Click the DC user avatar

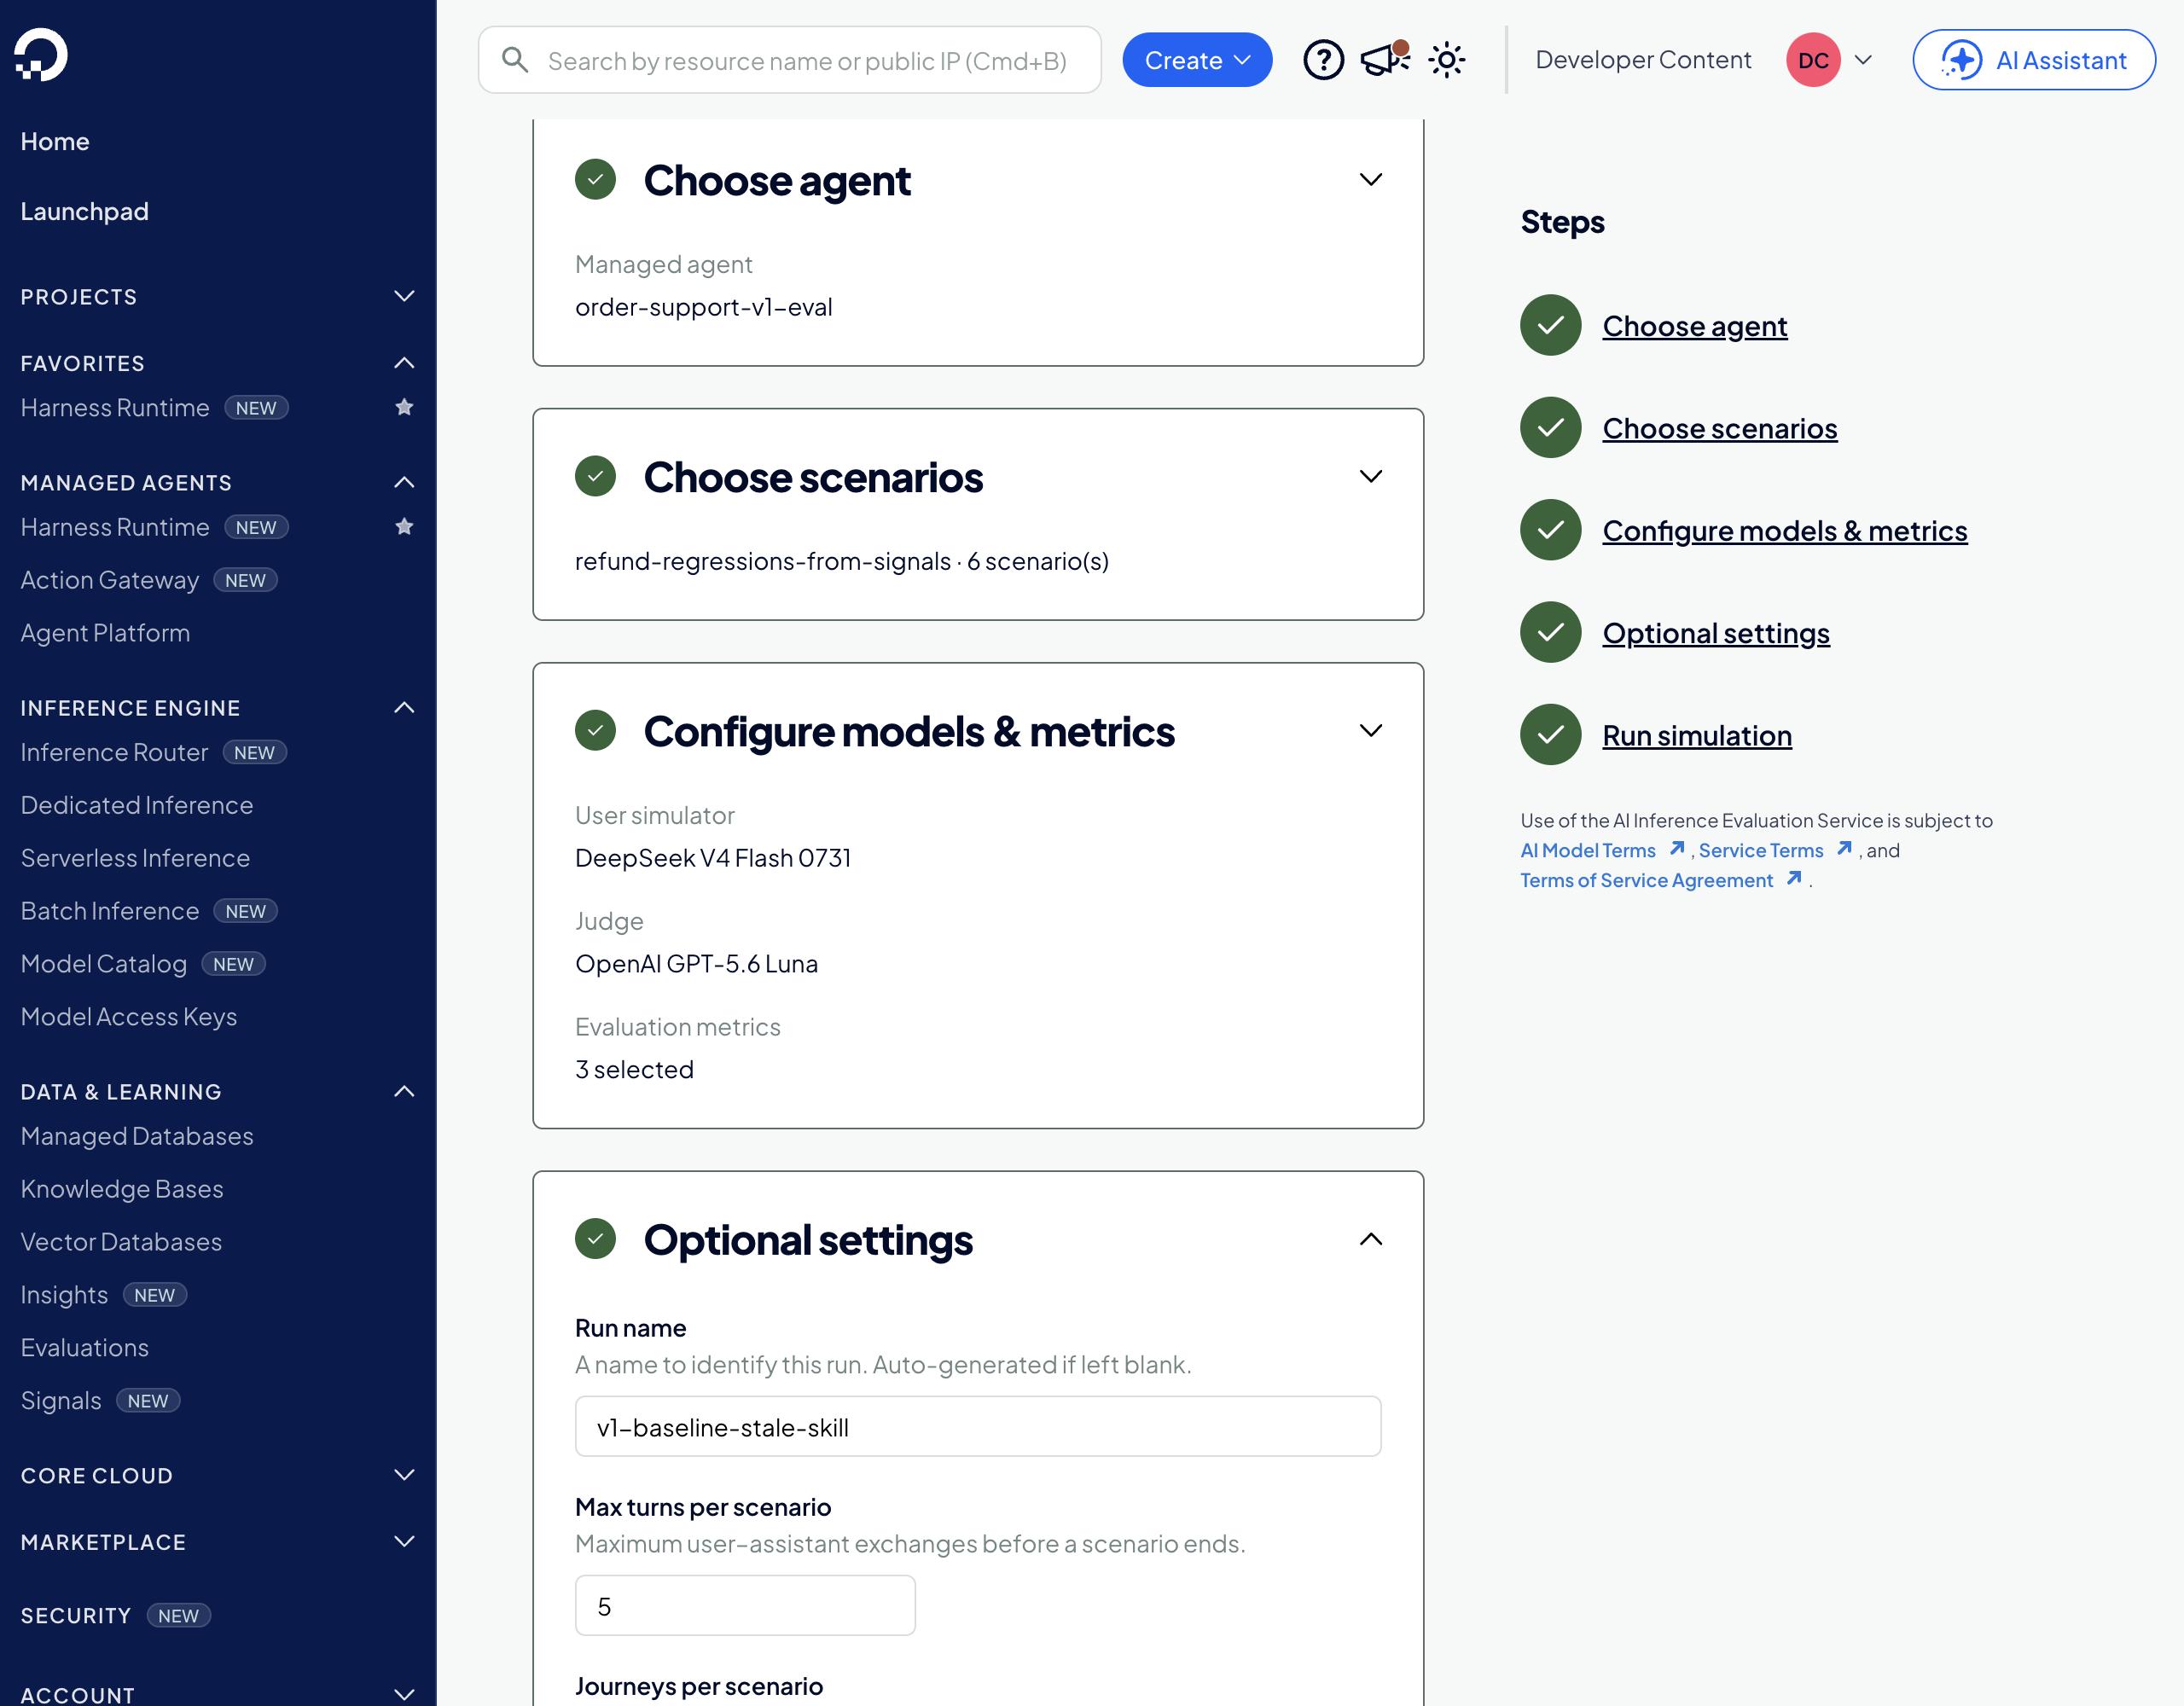click(1813, 60)
